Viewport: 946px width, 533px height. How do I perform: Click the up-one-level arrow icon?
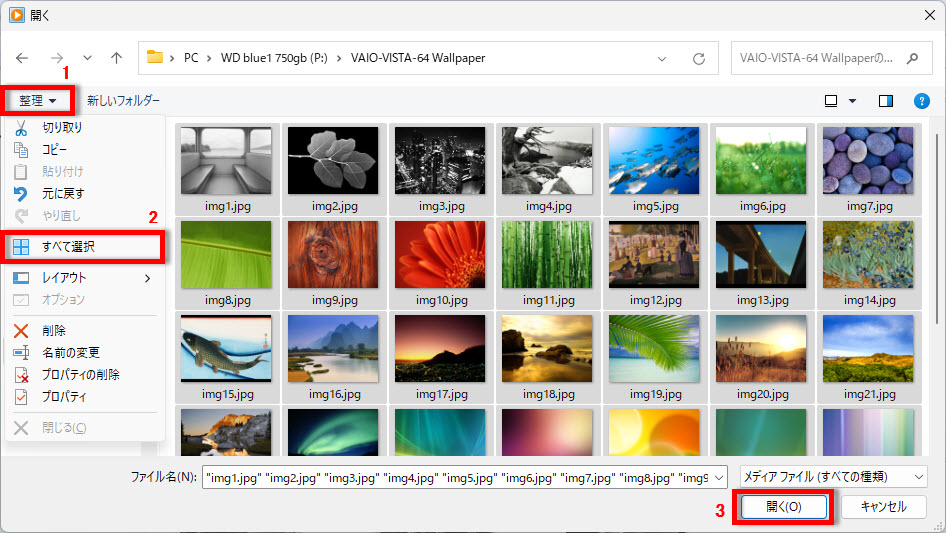pyautogui.click(x=116, y=58)
